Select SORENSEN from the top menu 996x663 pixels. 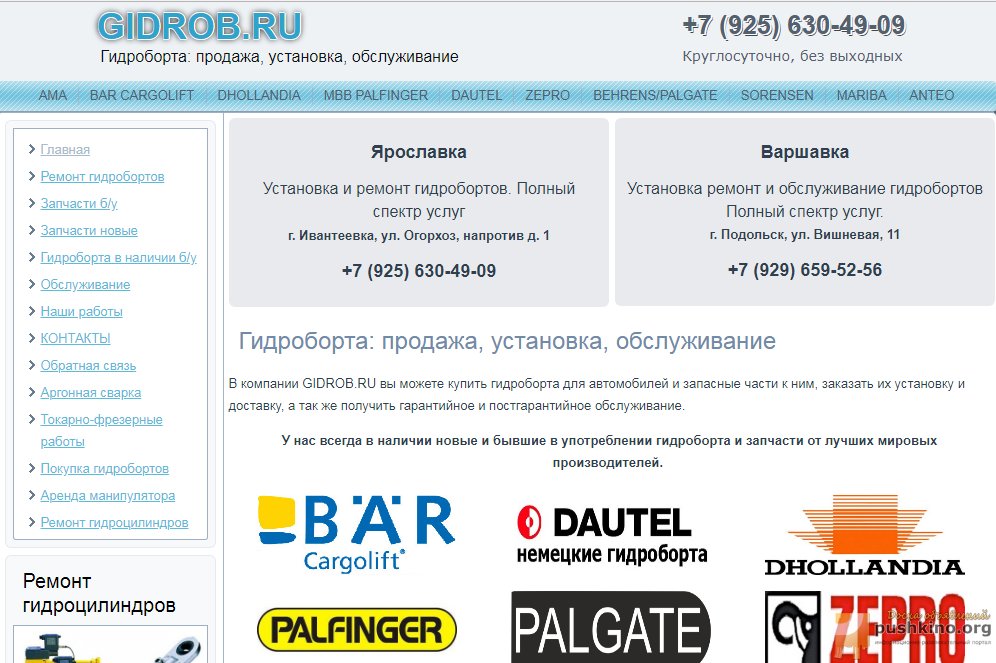(x=776, y=95)
